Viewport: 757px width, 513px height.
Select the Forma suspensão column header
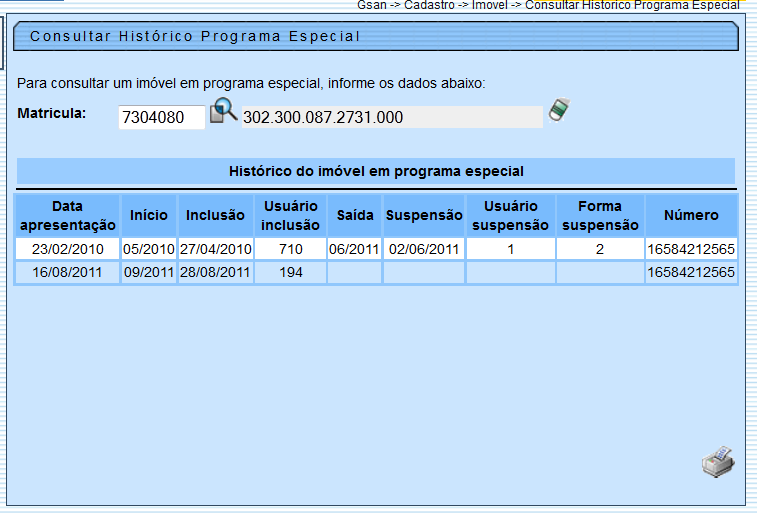[x=600, y=215]
